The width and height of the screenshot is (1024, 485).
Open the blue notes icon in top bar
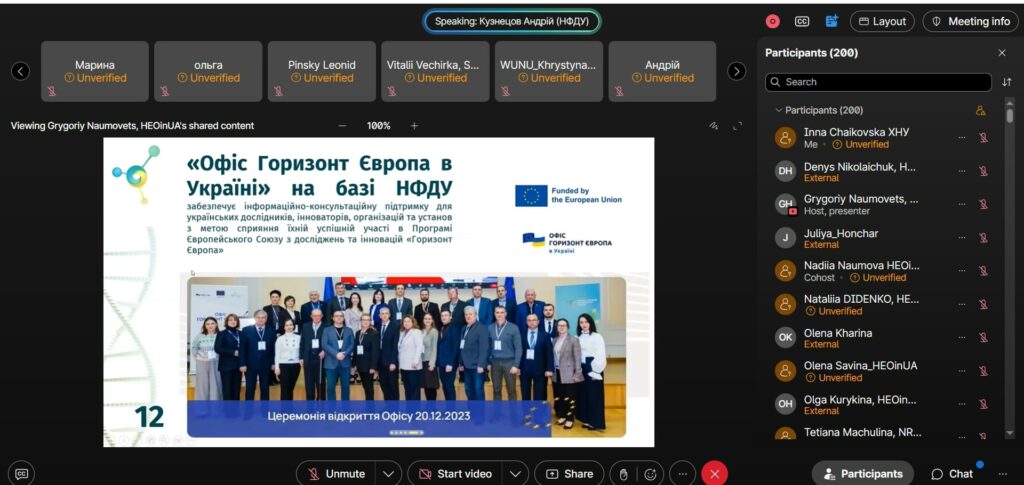pos(832,21)
